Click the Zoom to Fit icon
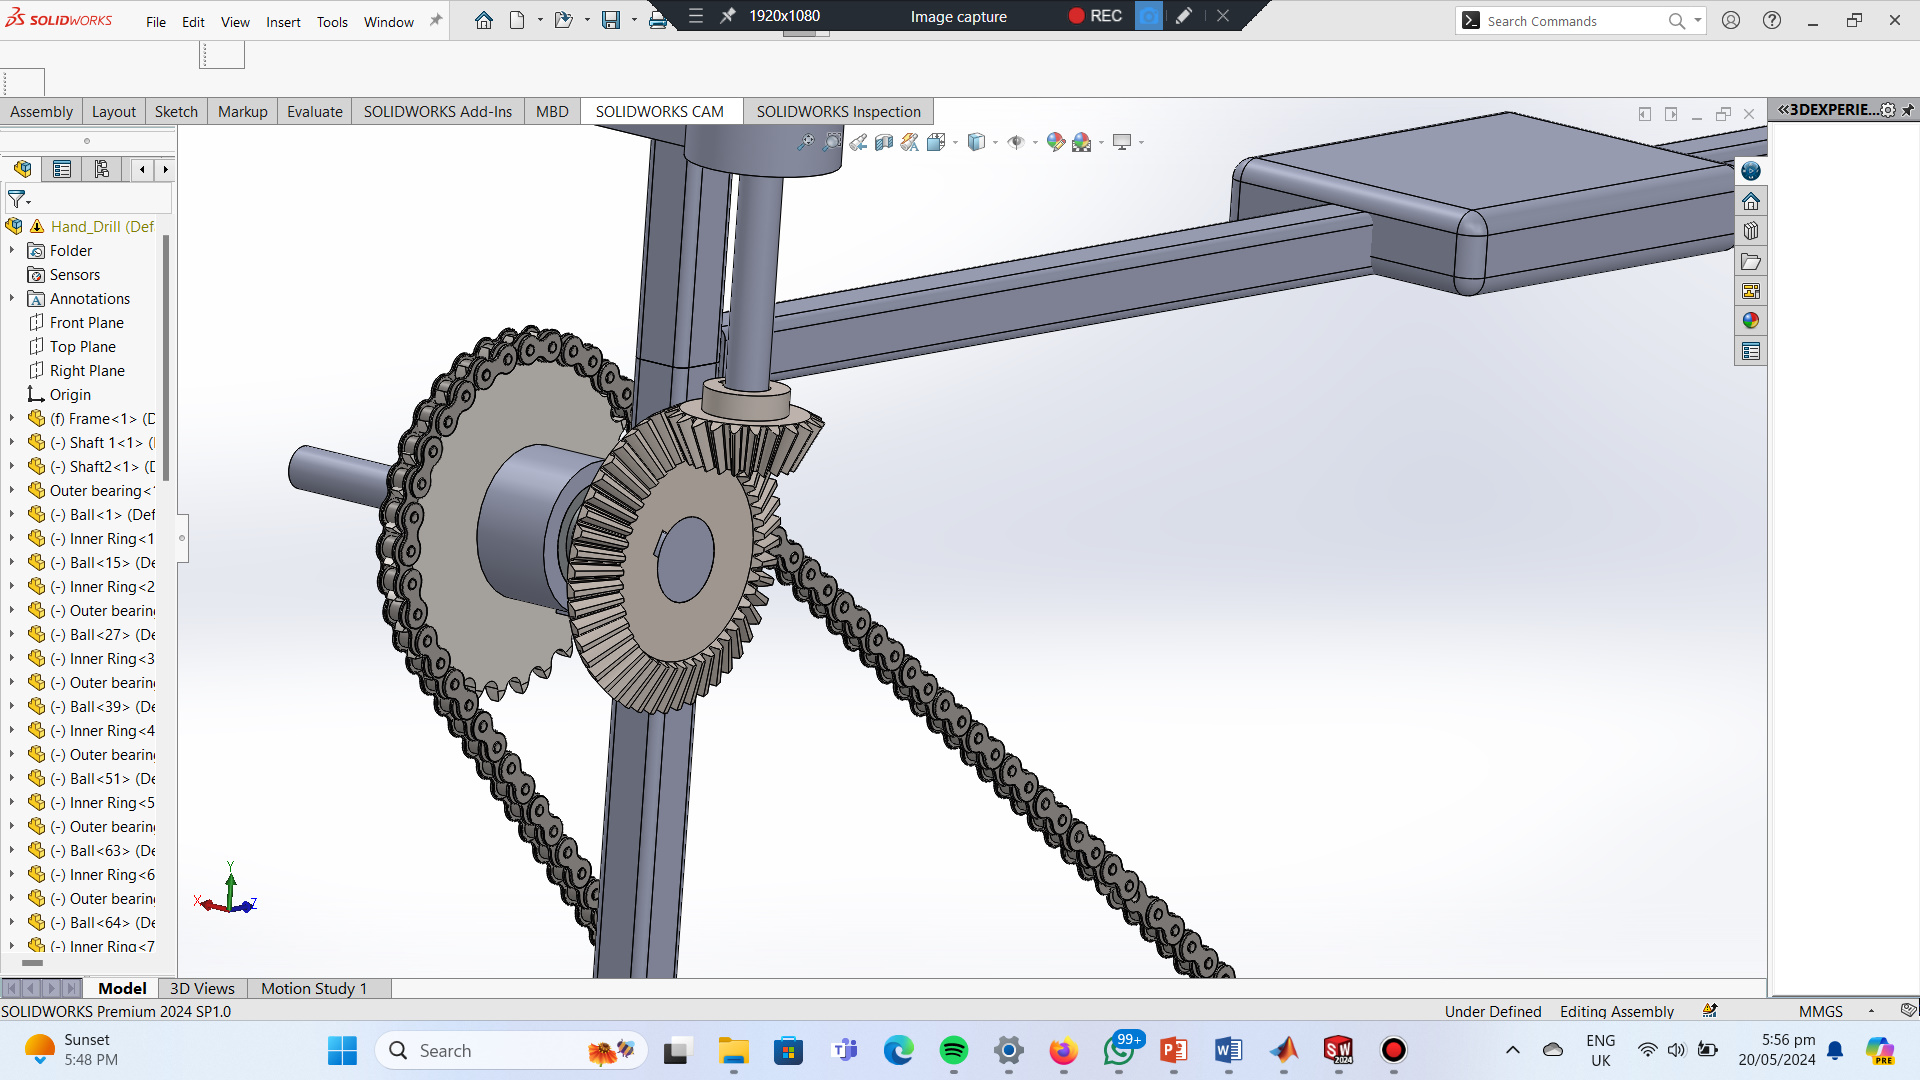Viewport: 1920px width, 1080px height. 805,142
